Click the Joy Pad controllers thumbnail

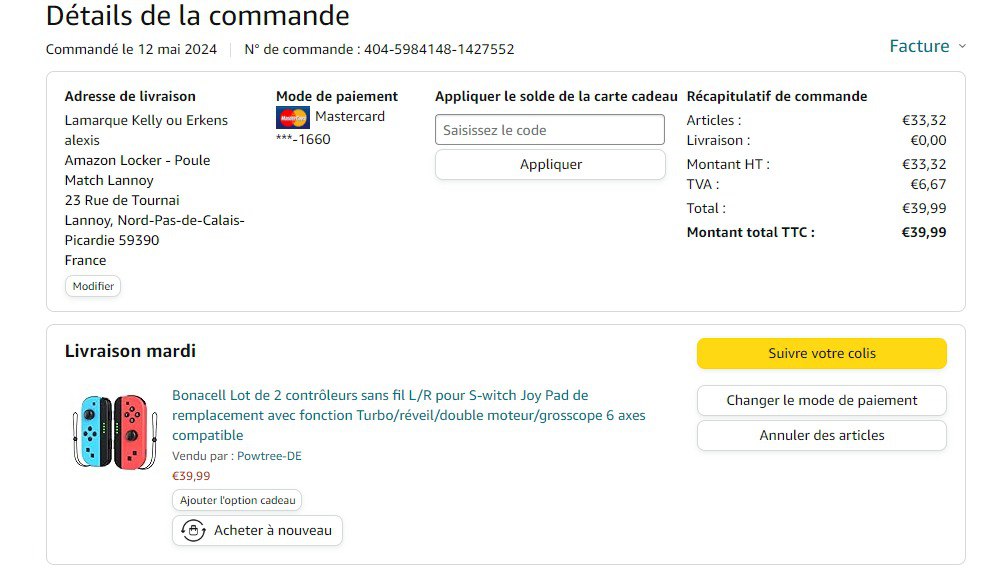click(115, 431)
